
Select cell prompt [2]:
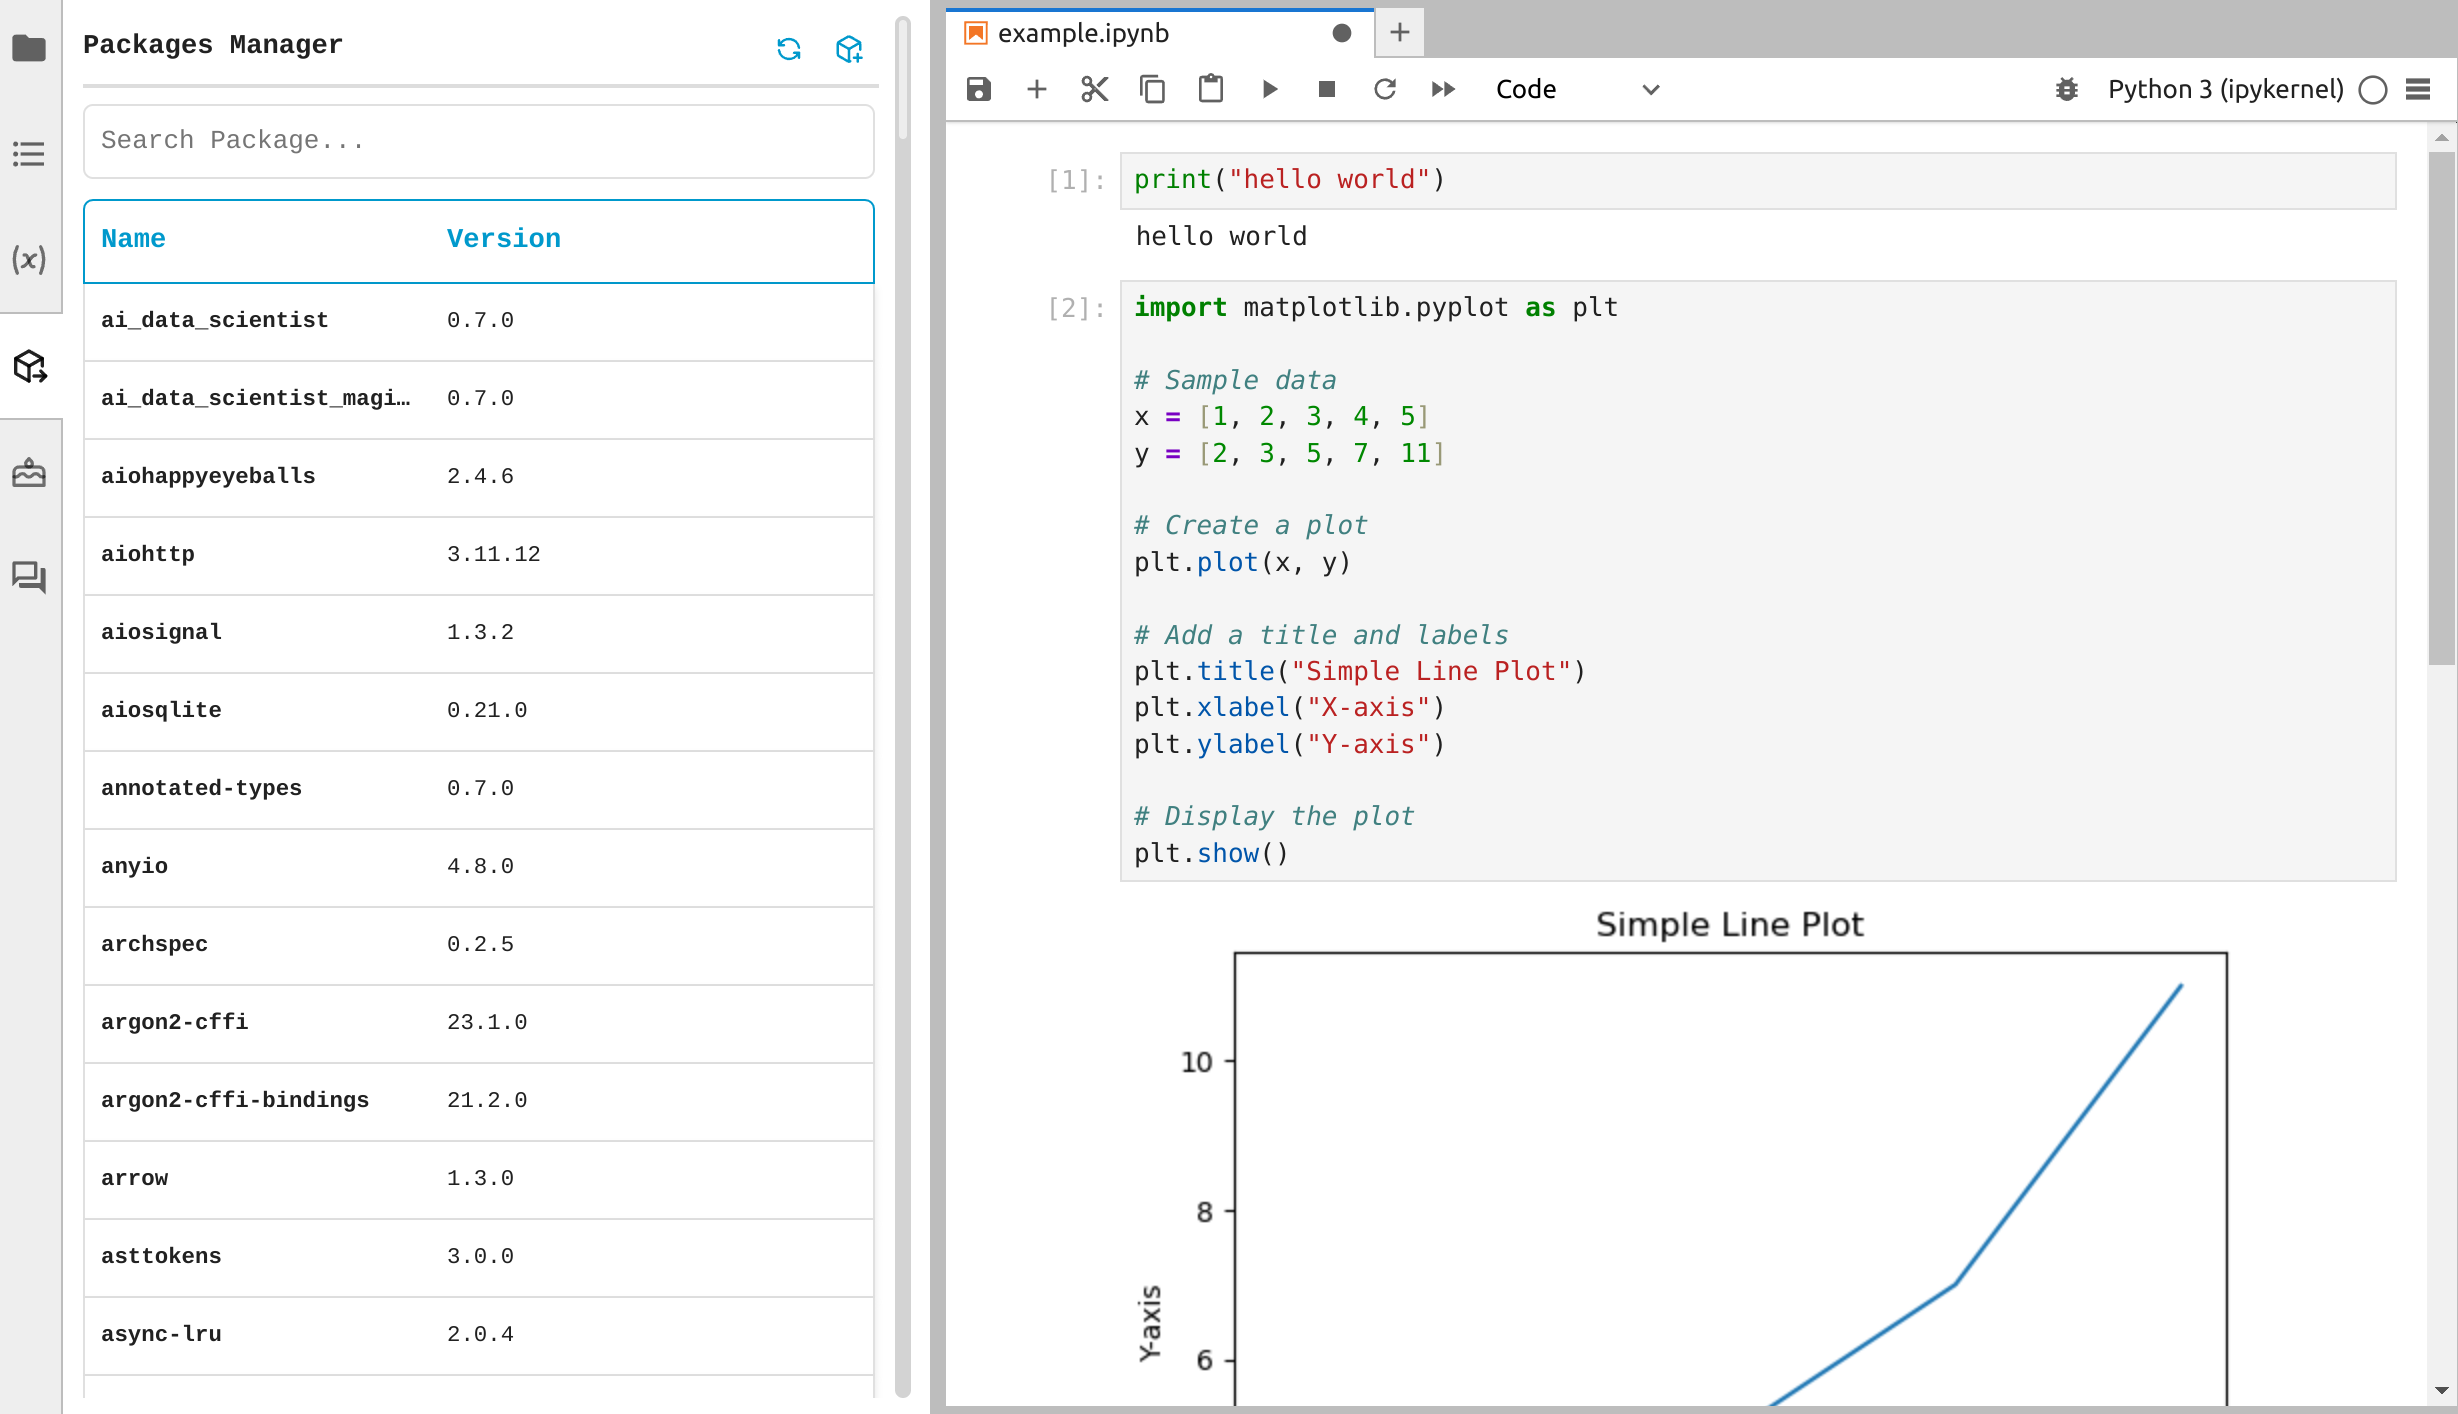[x=1076, y=308]
